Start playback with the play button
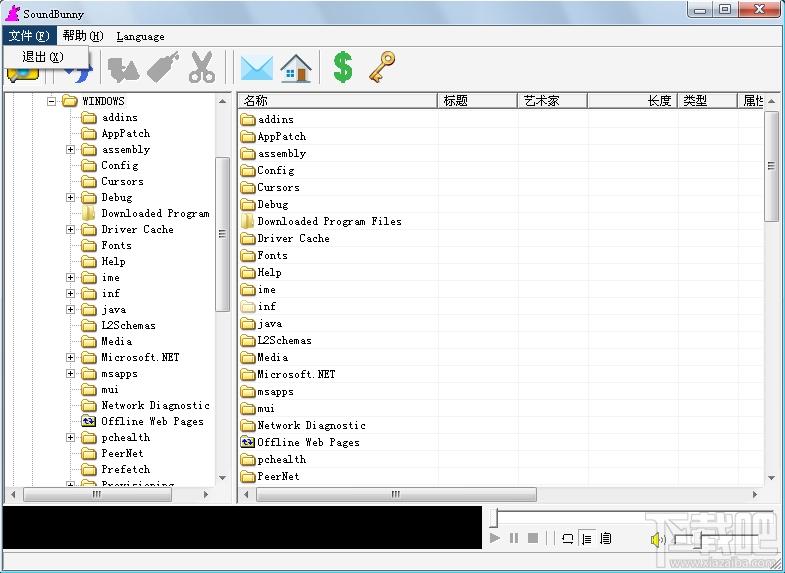The width and height of the screenshot is (785, 573). coord(495,538)
